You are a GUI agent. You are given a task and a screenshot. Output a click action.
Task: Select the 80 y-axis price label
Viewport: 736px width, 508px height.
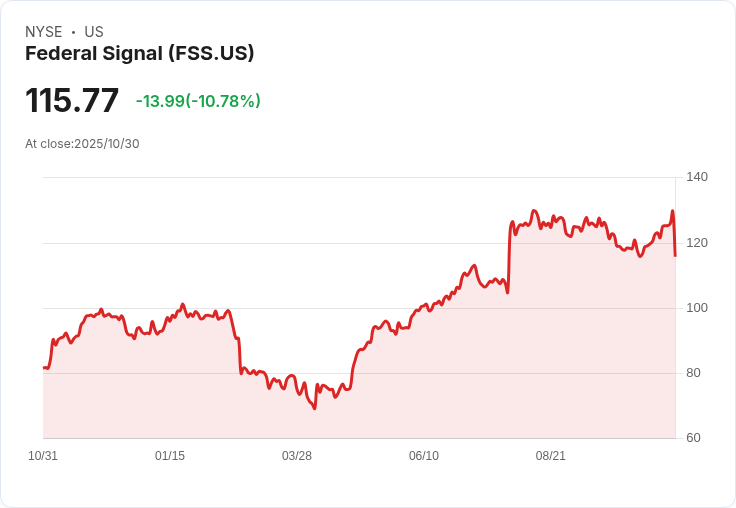coord(693,373)
